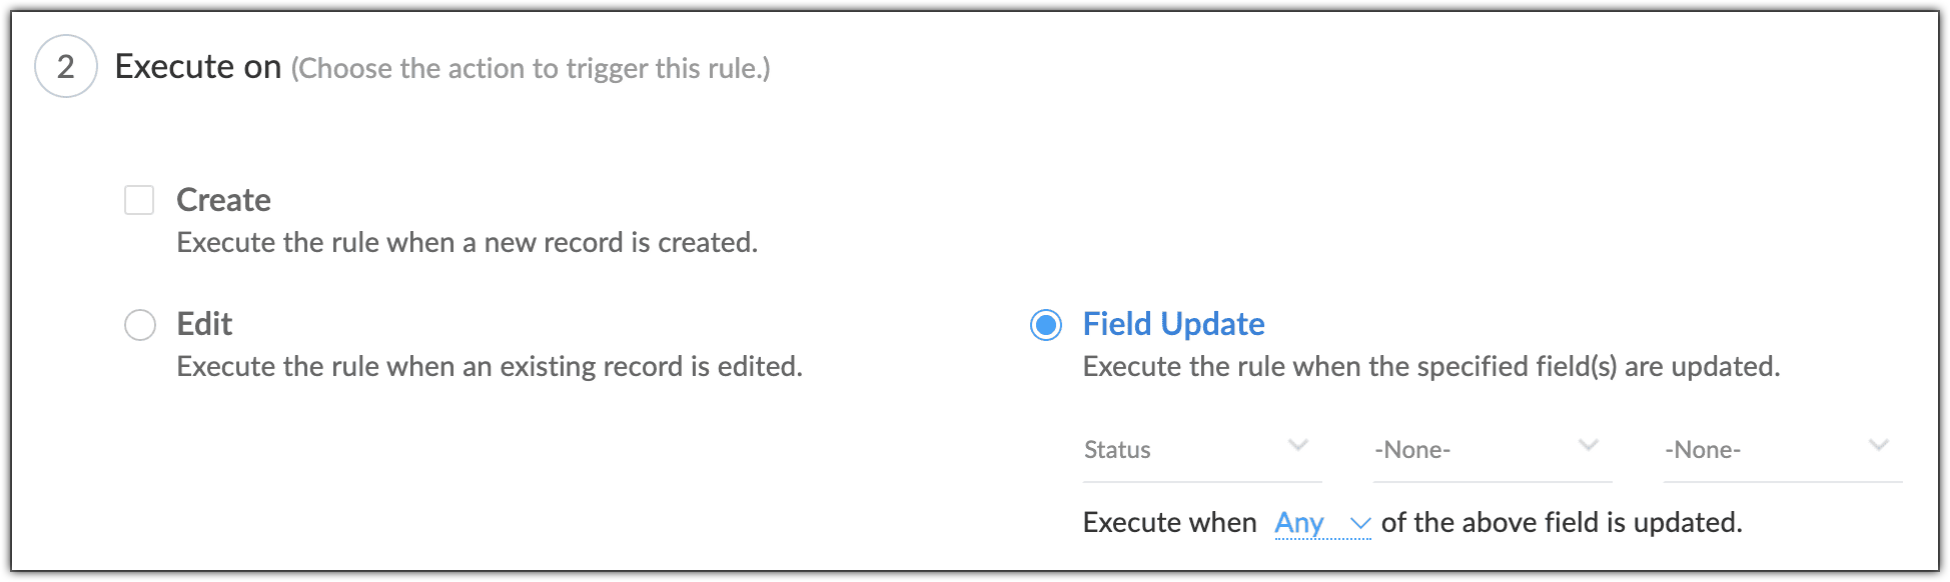Click the chevron arrow beside Status
The height and width of the screenshot is (582, 1950).
click(x=1298, y=446)
